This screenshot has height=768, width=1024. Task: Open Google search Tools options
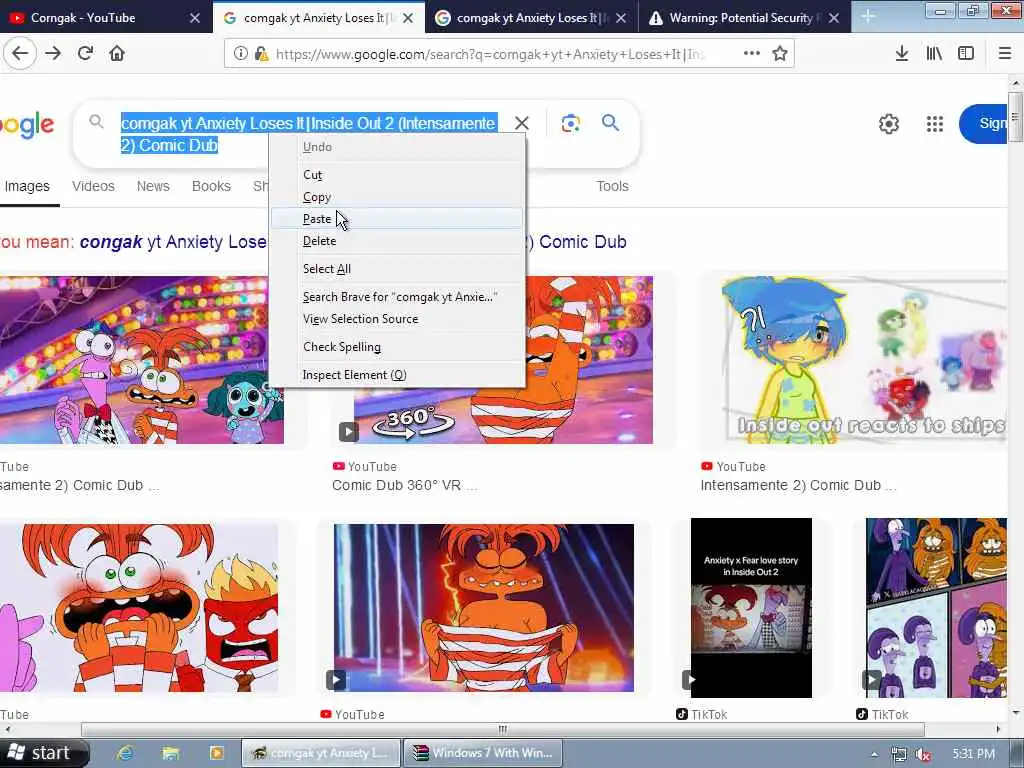click(612, 186)
